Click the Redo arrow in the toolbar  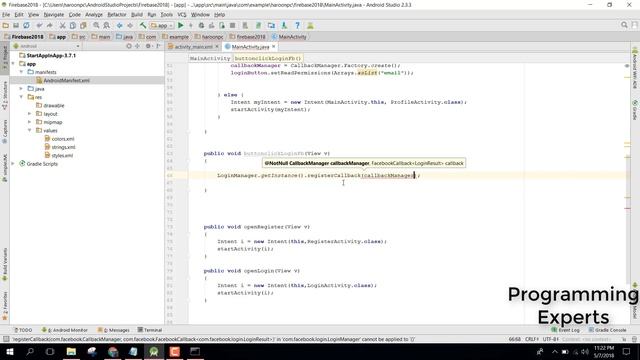tap(50, 25)
